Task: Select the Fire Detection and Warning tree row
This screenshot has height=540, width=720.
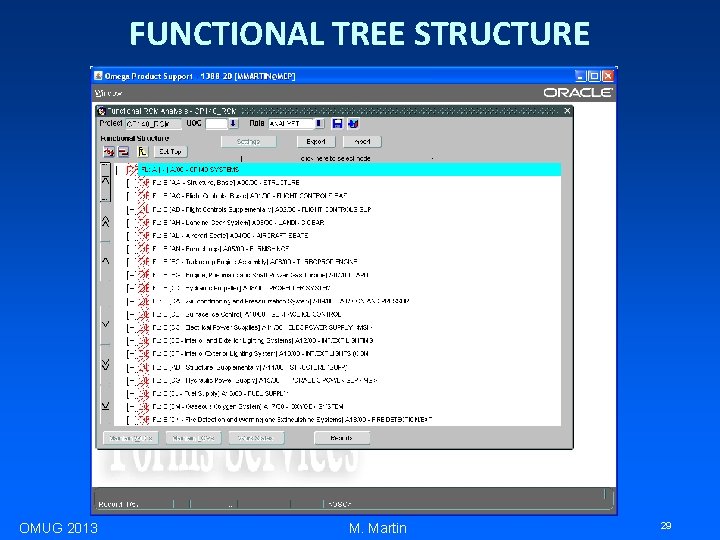Action: pyautogui.click(x=292, y=420)
